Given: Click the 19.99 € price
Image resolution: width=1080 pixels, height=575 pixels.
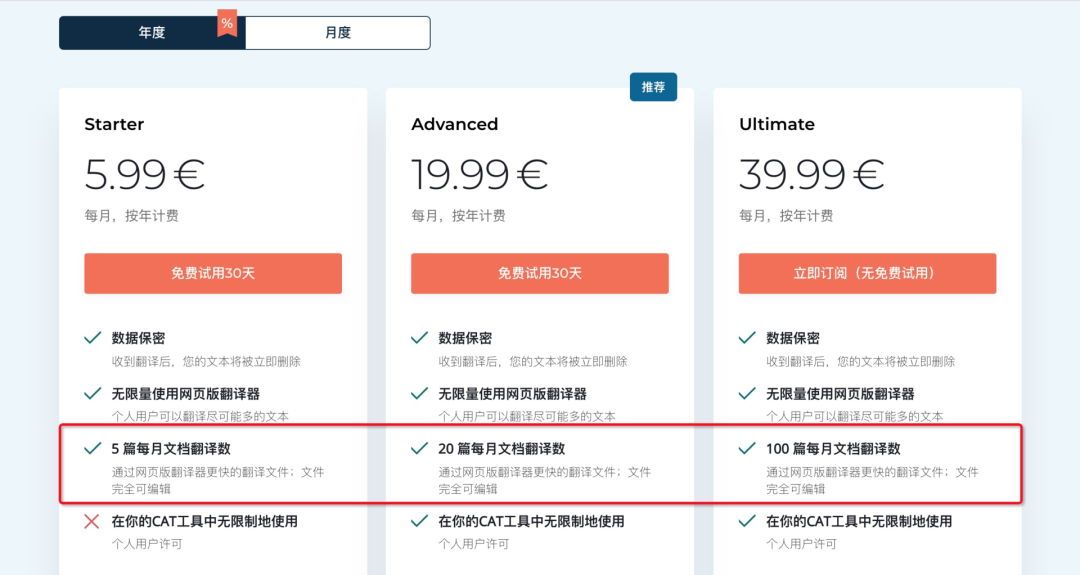Looking at the screenshot, I should click(479, 174).
